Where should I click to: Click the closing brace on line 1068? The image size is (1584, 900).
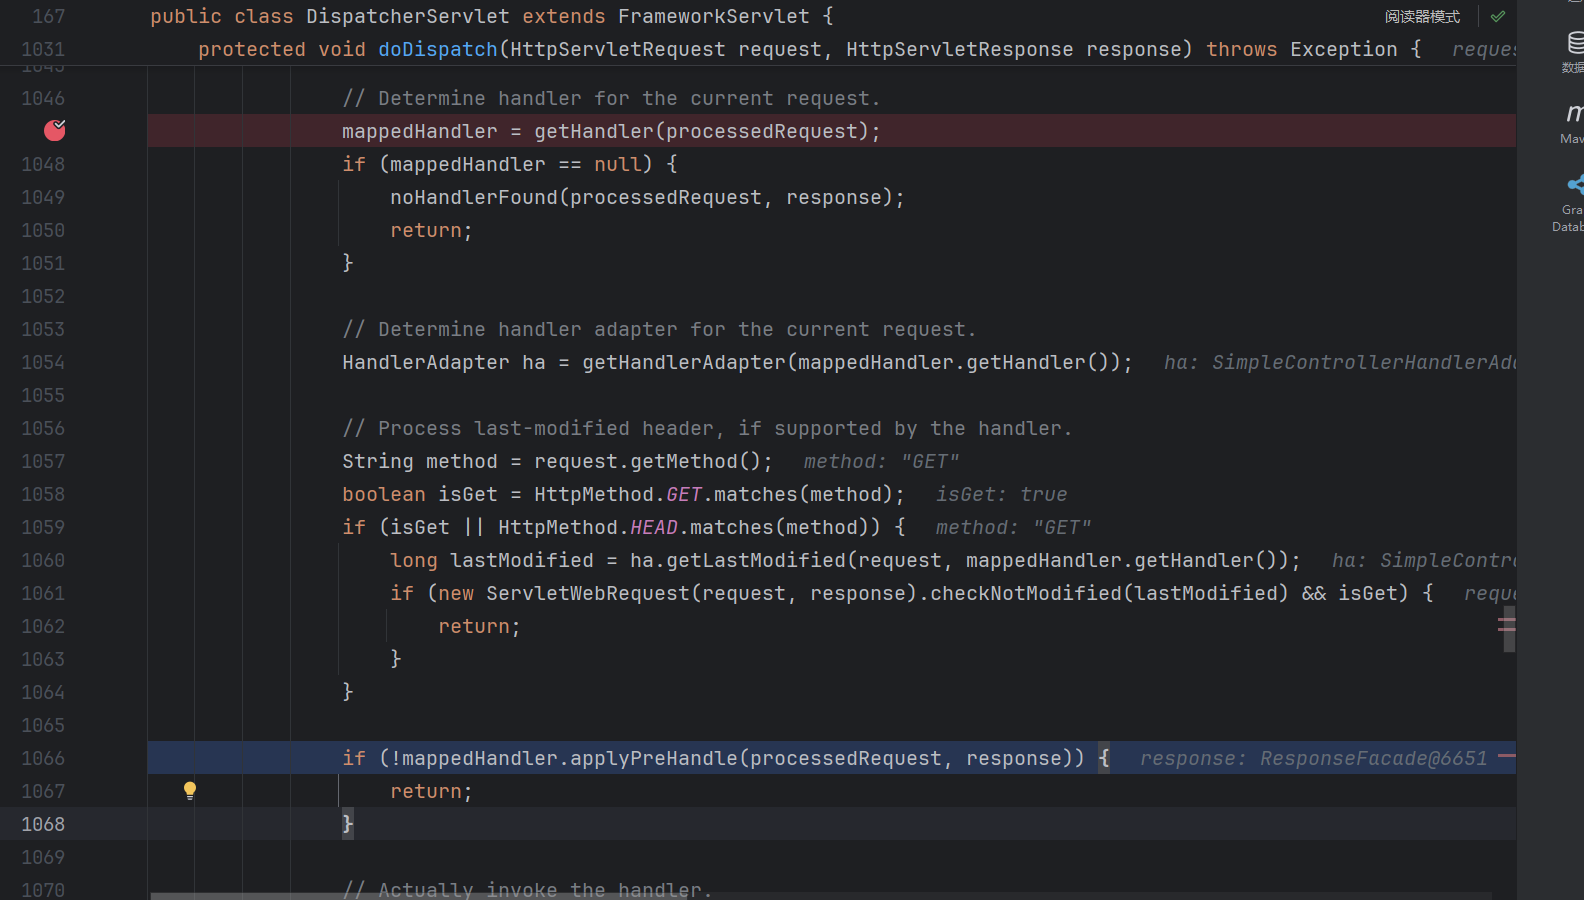pyautogui.click(x=348, y=824)
